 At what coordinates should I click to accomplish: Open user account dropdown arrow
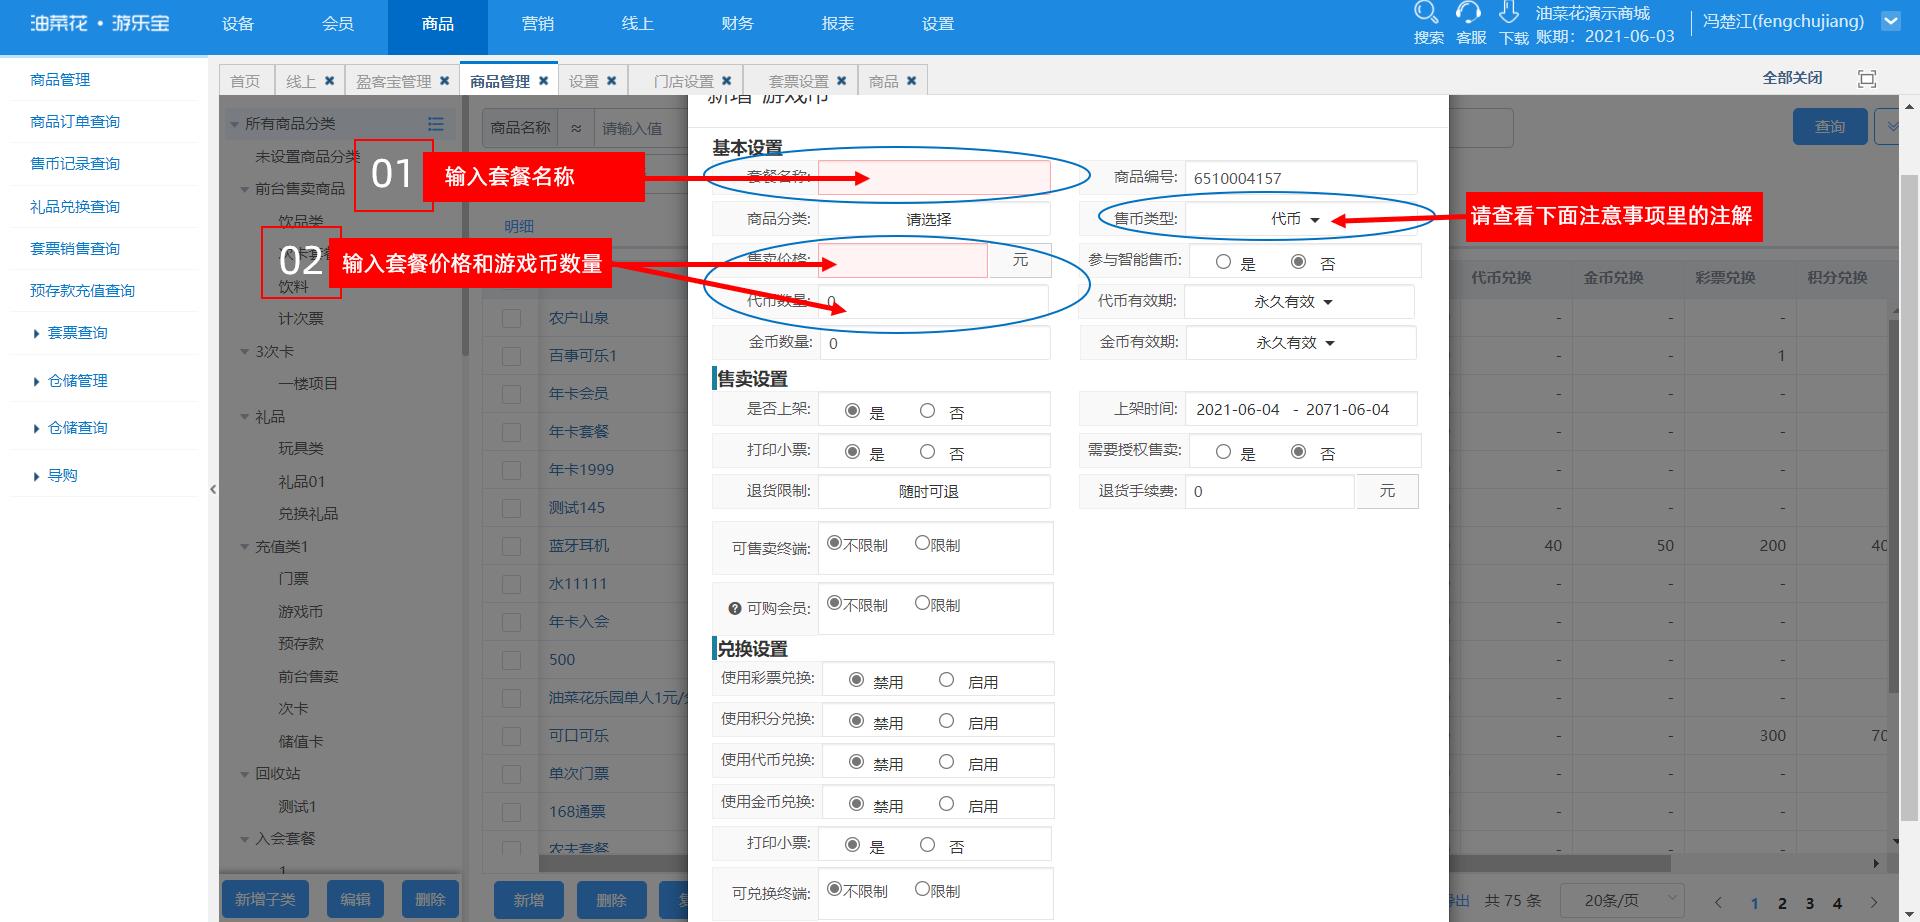pyautogui.click(x=1890, y=21)
